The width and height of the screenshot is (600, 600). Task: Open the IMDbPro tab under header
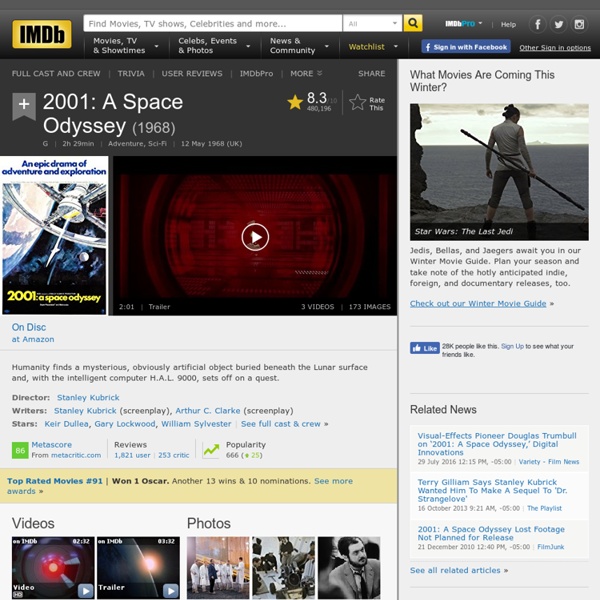[256, 73]
